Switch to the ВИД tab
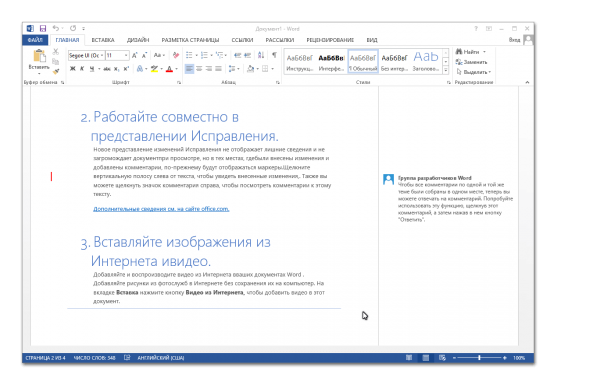This screenshot has width=600, height=385. click(x=372, y=40)
